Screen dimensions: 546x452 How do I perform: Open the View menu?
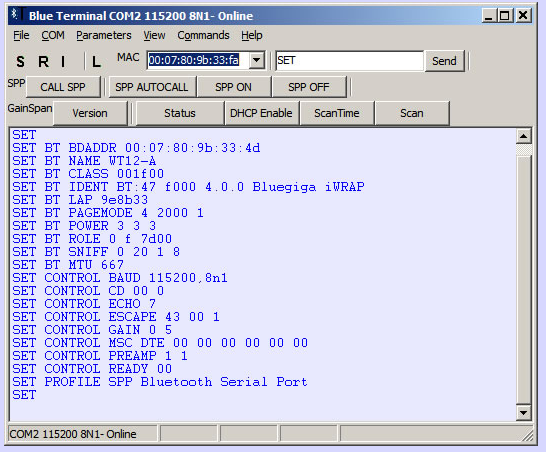click(x=154, y=35)
